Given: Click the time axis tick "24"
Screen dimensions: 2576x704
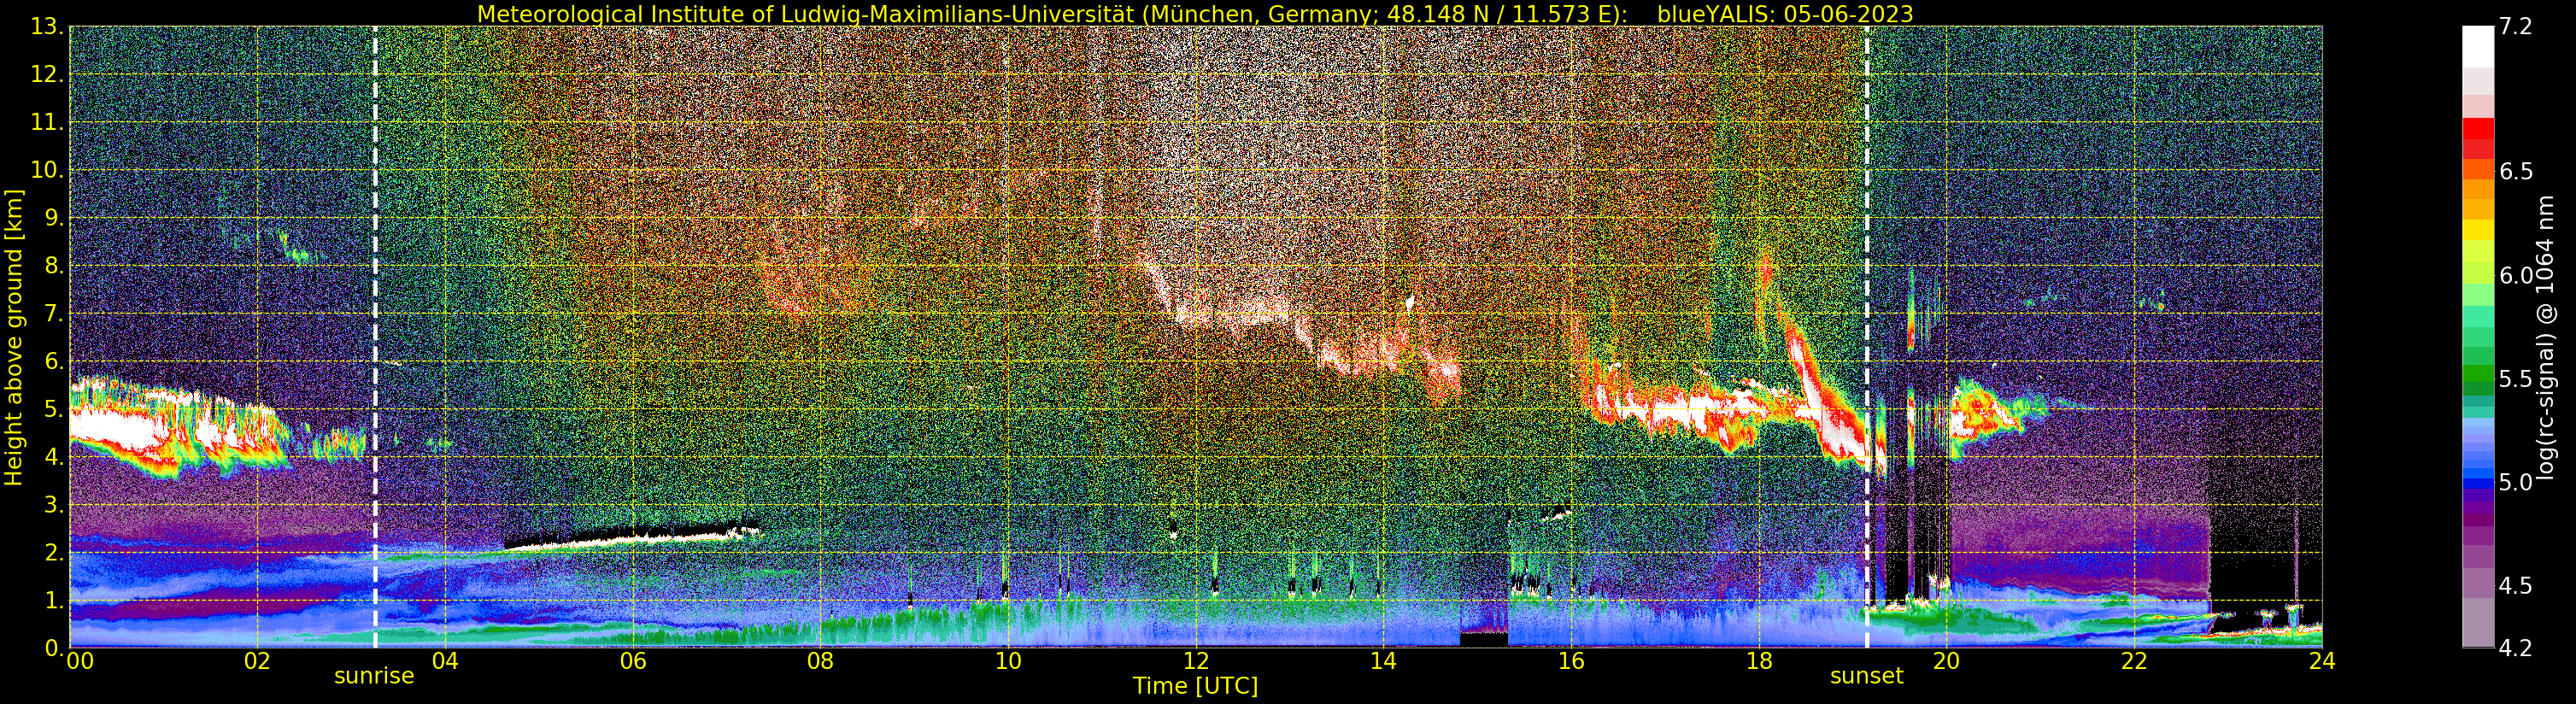Looking at the screenshot, I should 2322,661.
